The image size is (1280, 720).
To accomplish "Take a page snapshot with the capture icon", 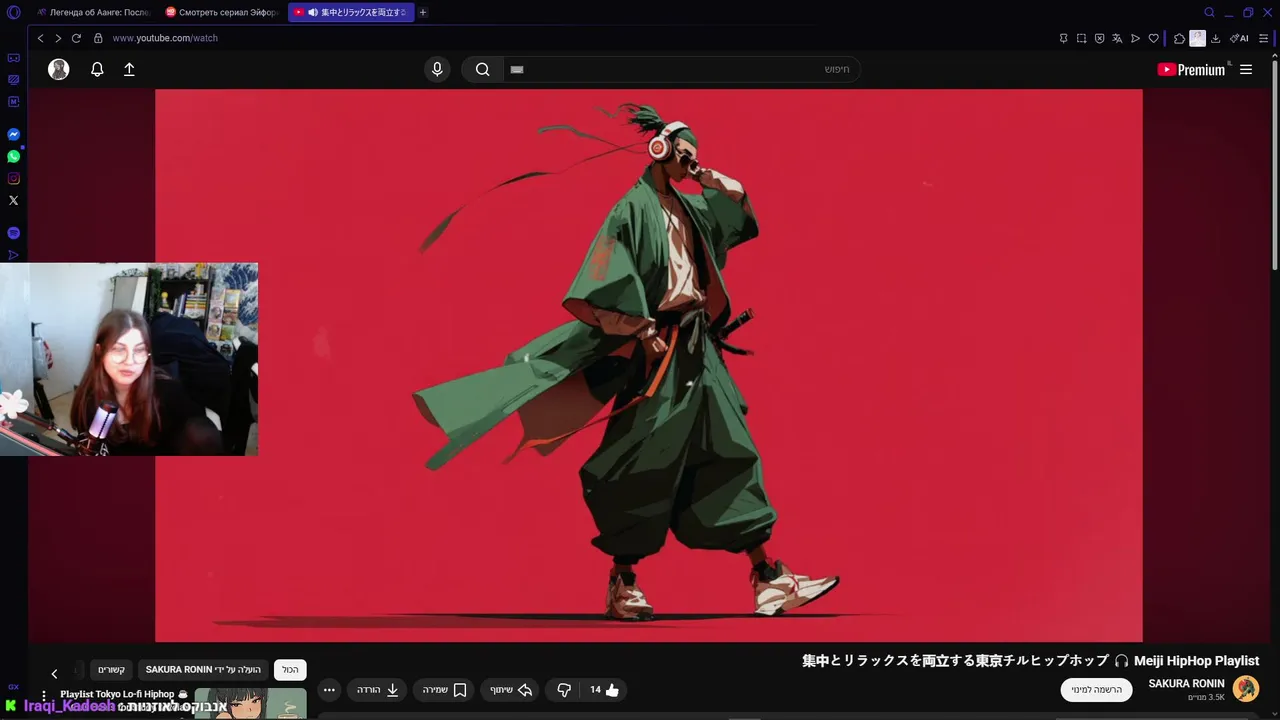I will pos(1081,38).
